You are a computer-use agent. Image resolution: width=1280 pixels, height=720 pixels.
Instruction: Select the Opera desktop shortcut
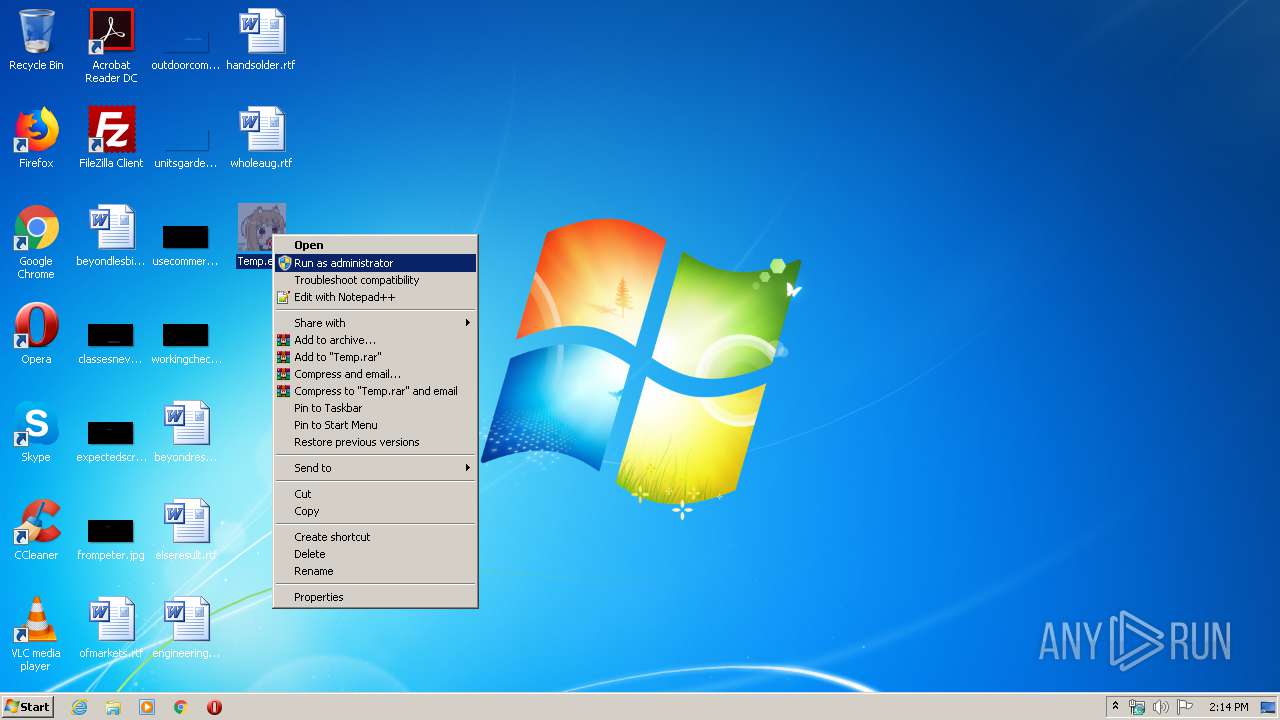(x=36, y=326)
